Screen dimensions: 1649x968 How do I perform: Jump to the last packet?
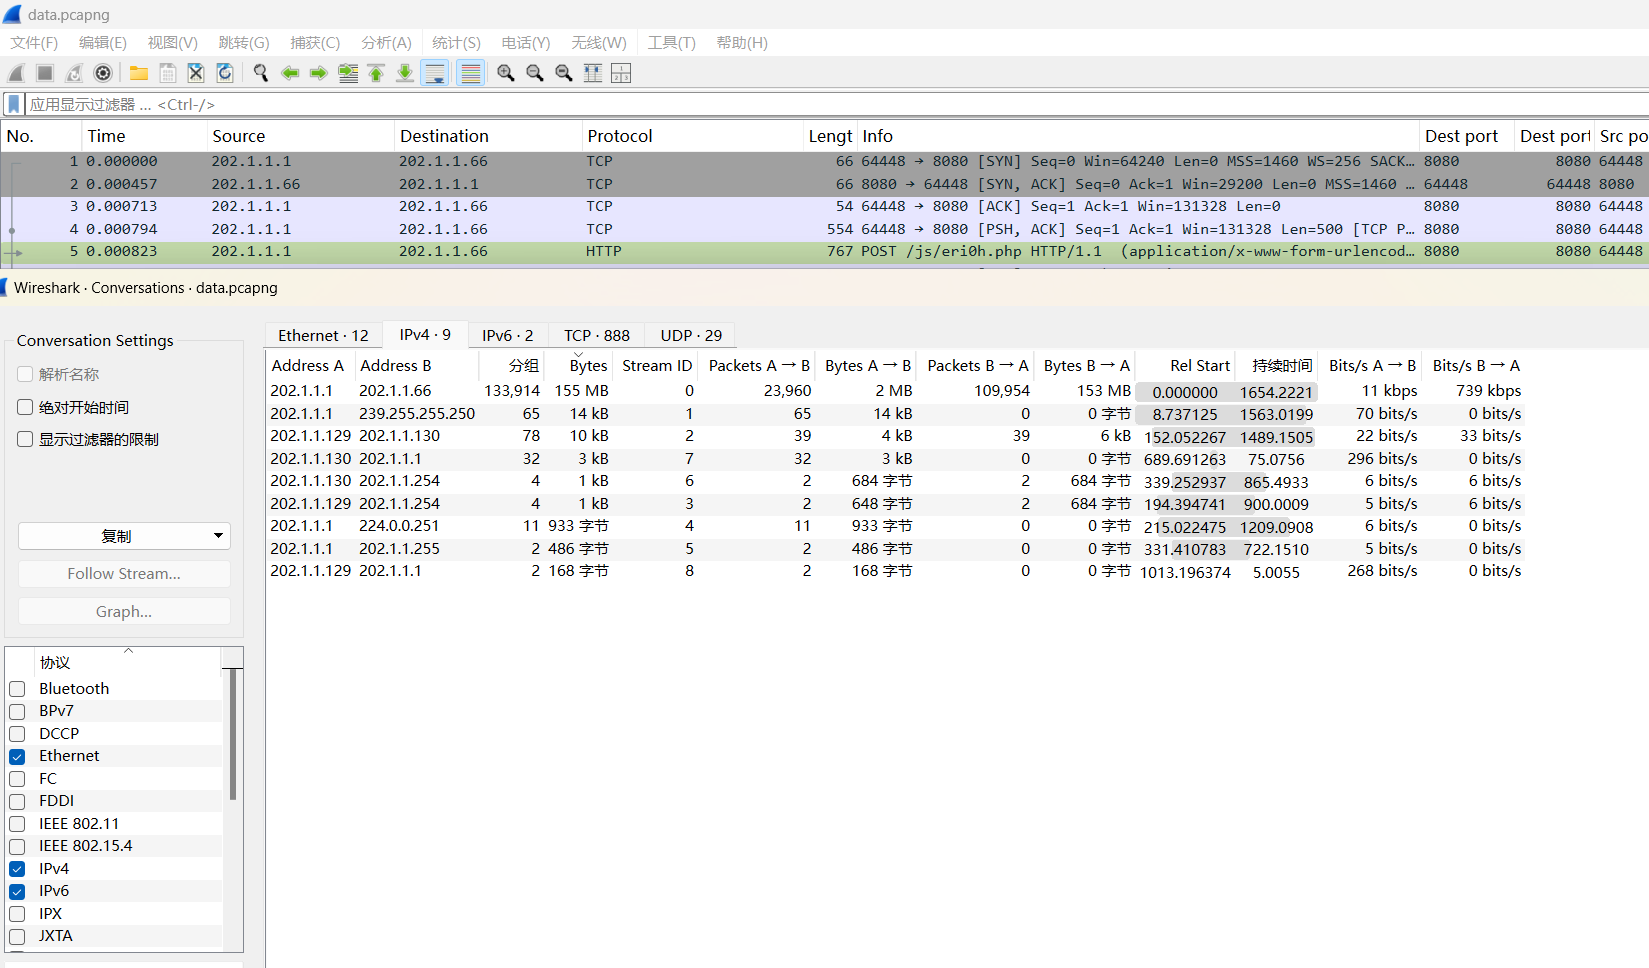click(405, 73)
